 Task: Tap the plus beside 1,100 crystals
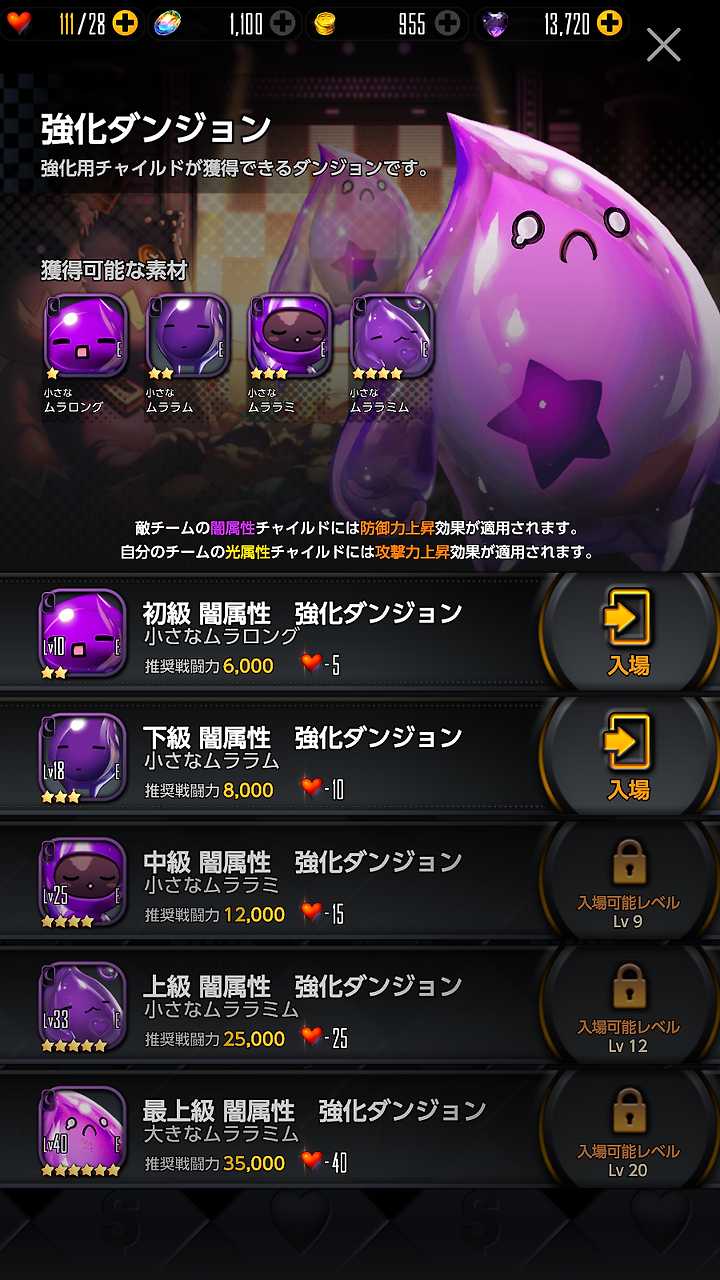pos(283,23)
